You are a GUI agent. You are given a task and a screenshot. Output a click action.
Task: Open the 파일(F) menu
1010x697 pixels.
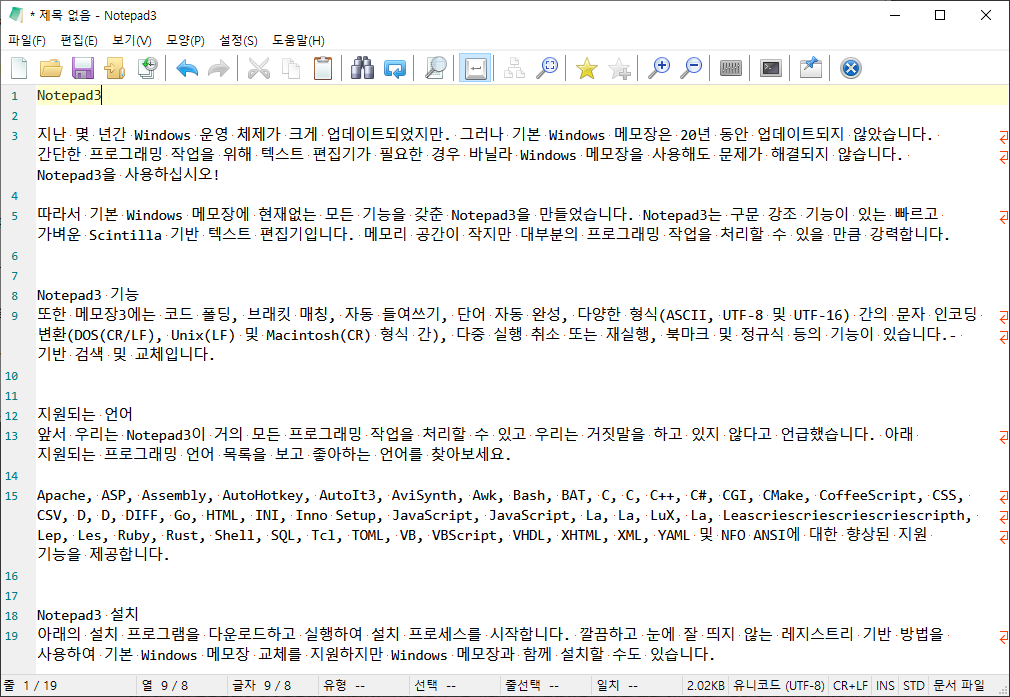(27, 41)
